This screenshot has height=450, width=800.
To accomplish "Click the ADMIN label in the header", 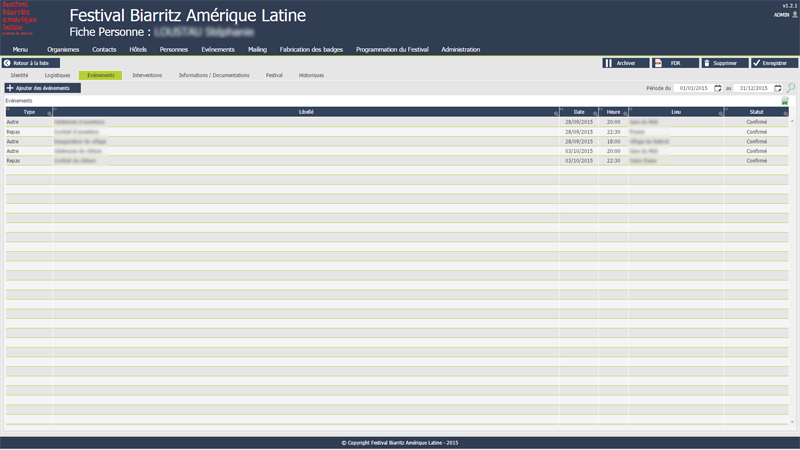I will tap(781, 15).
